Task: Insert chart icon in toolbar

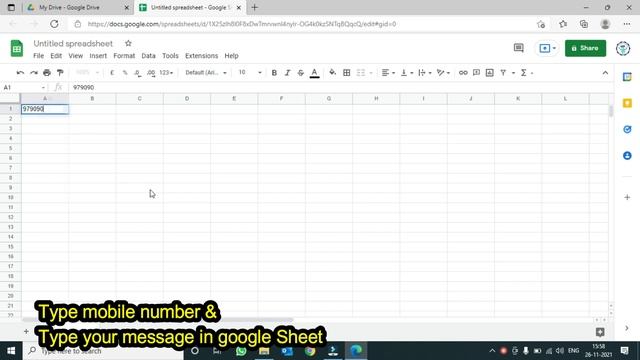Action: [x=490, y=73]
